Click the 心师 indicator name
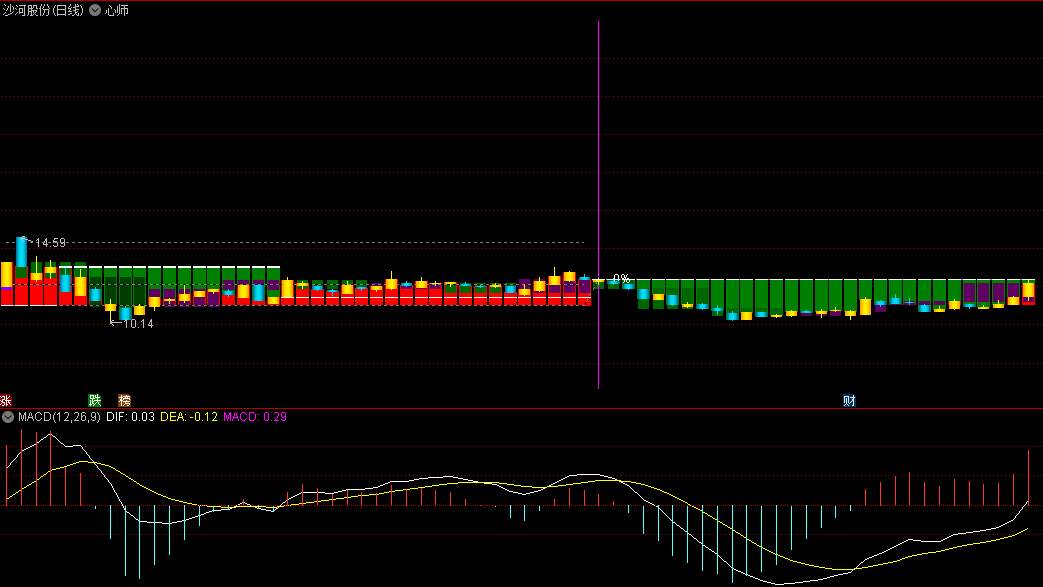Screen dimensions: 1043x587 tap(117, 10)
